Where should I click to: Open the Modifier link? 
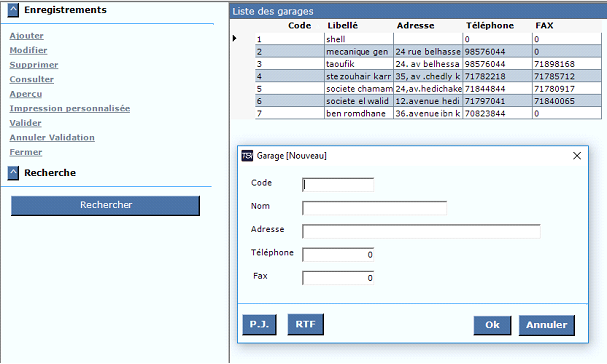pyautogui.click(x=28, y=50)
